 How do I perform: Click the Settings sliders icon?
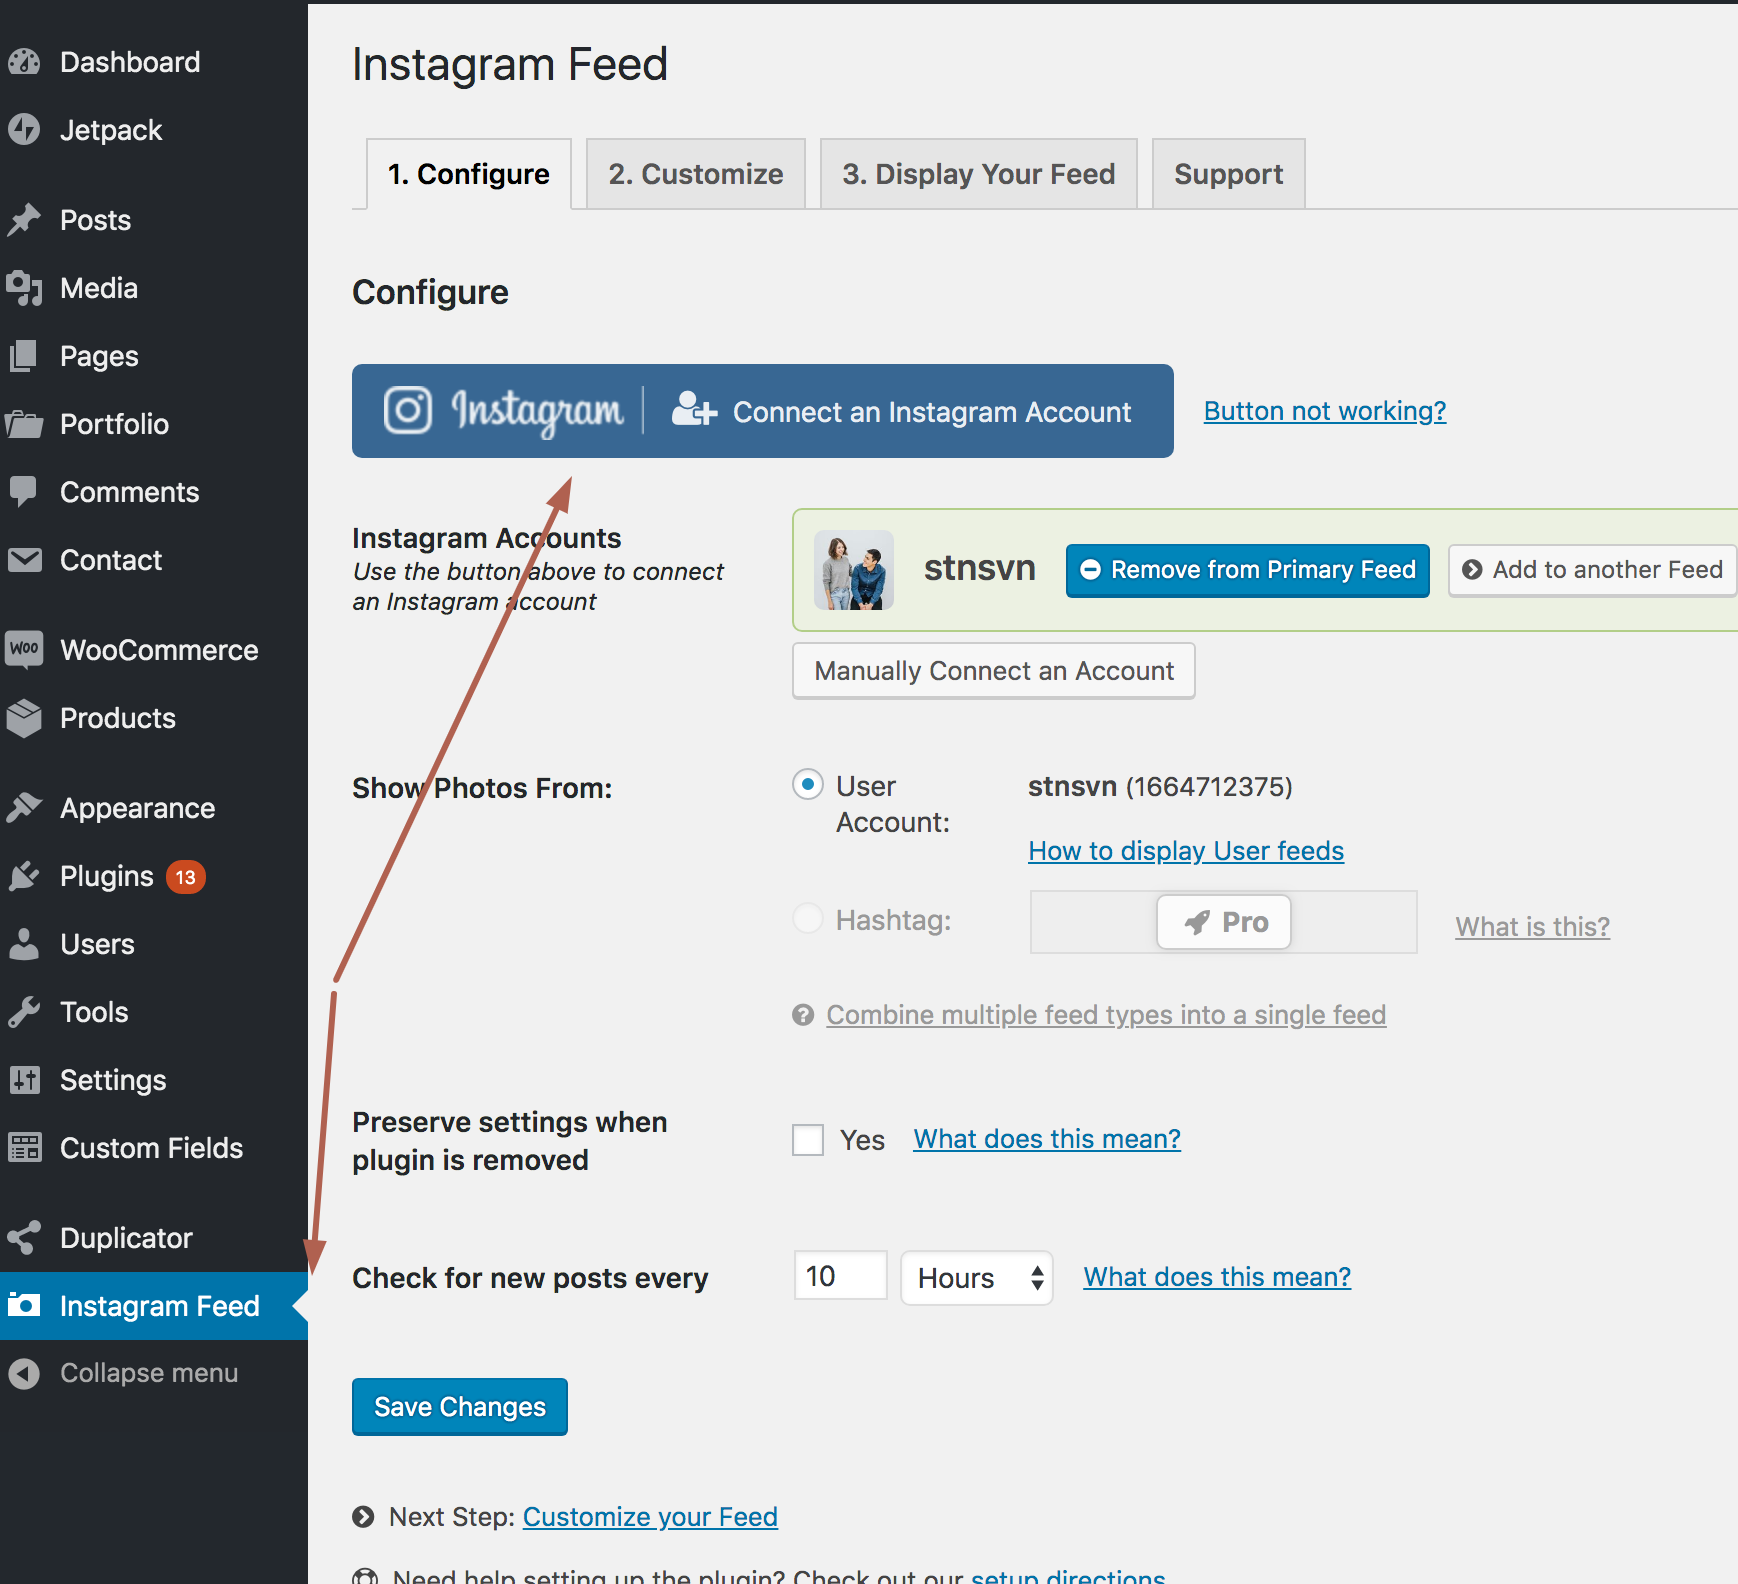click(x=24, y=1080)
